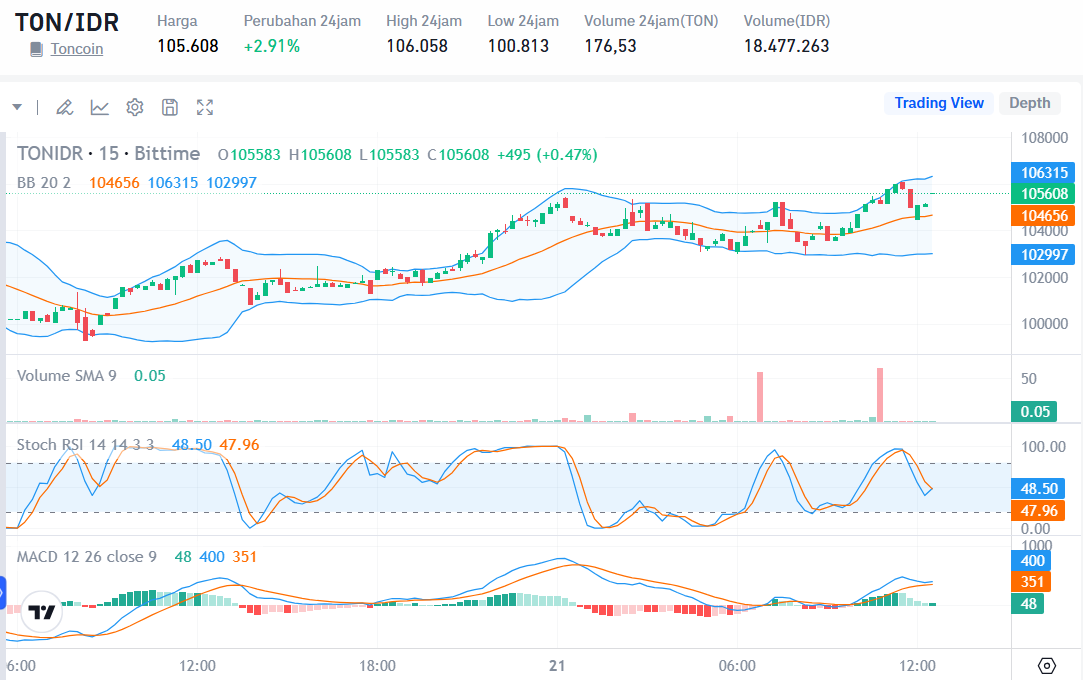1083x680 pixels.
Task: Click the 18:00 time axis label
Action: pyautogui.click(x=377, y=666)
